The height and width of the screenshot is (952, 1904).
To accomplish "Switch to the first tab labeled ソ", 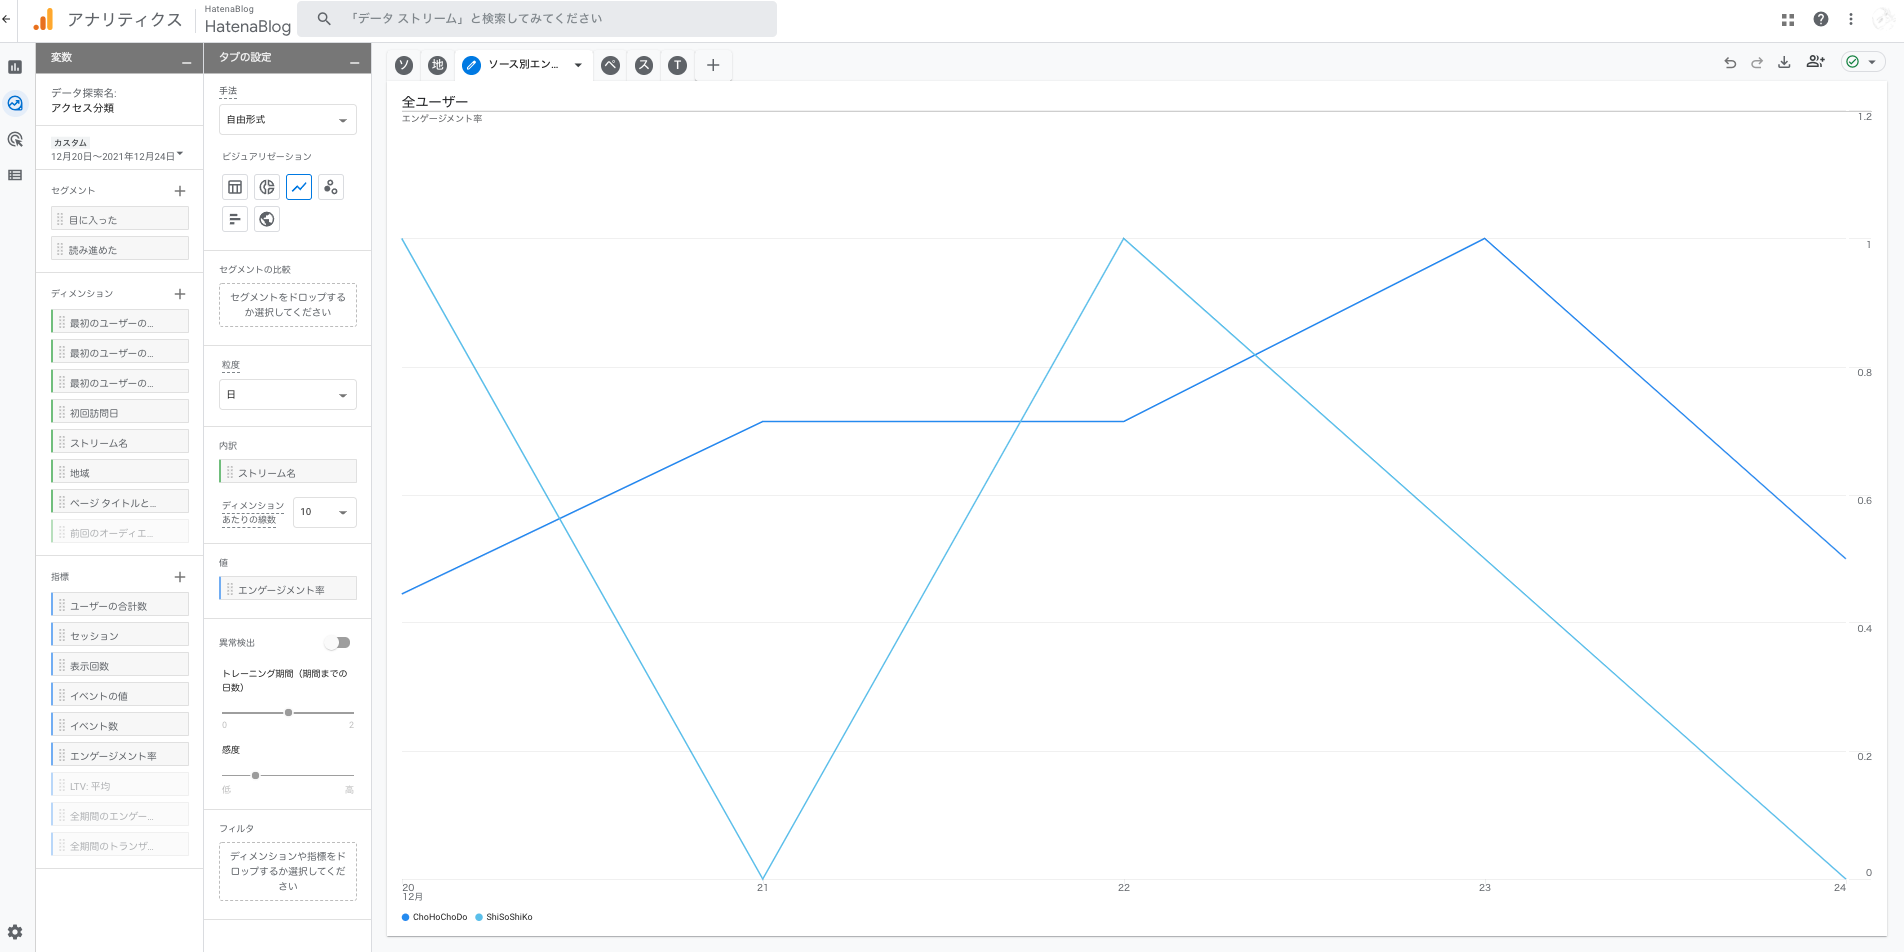I will 404,65.
